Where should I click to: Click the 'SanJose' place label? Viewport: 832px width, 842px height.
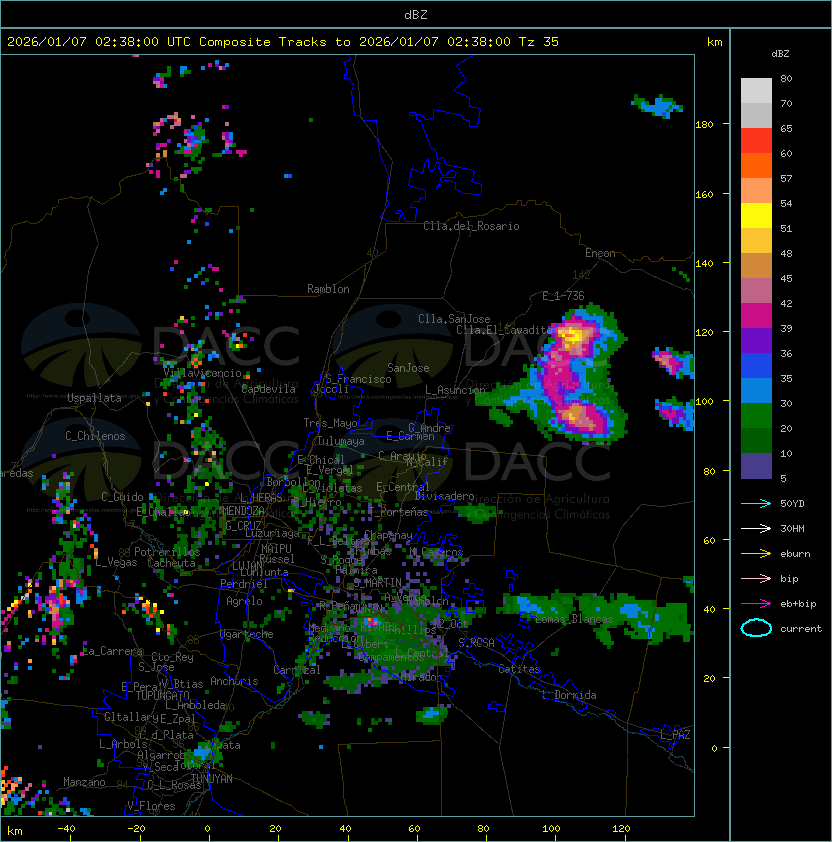point(408,368)
